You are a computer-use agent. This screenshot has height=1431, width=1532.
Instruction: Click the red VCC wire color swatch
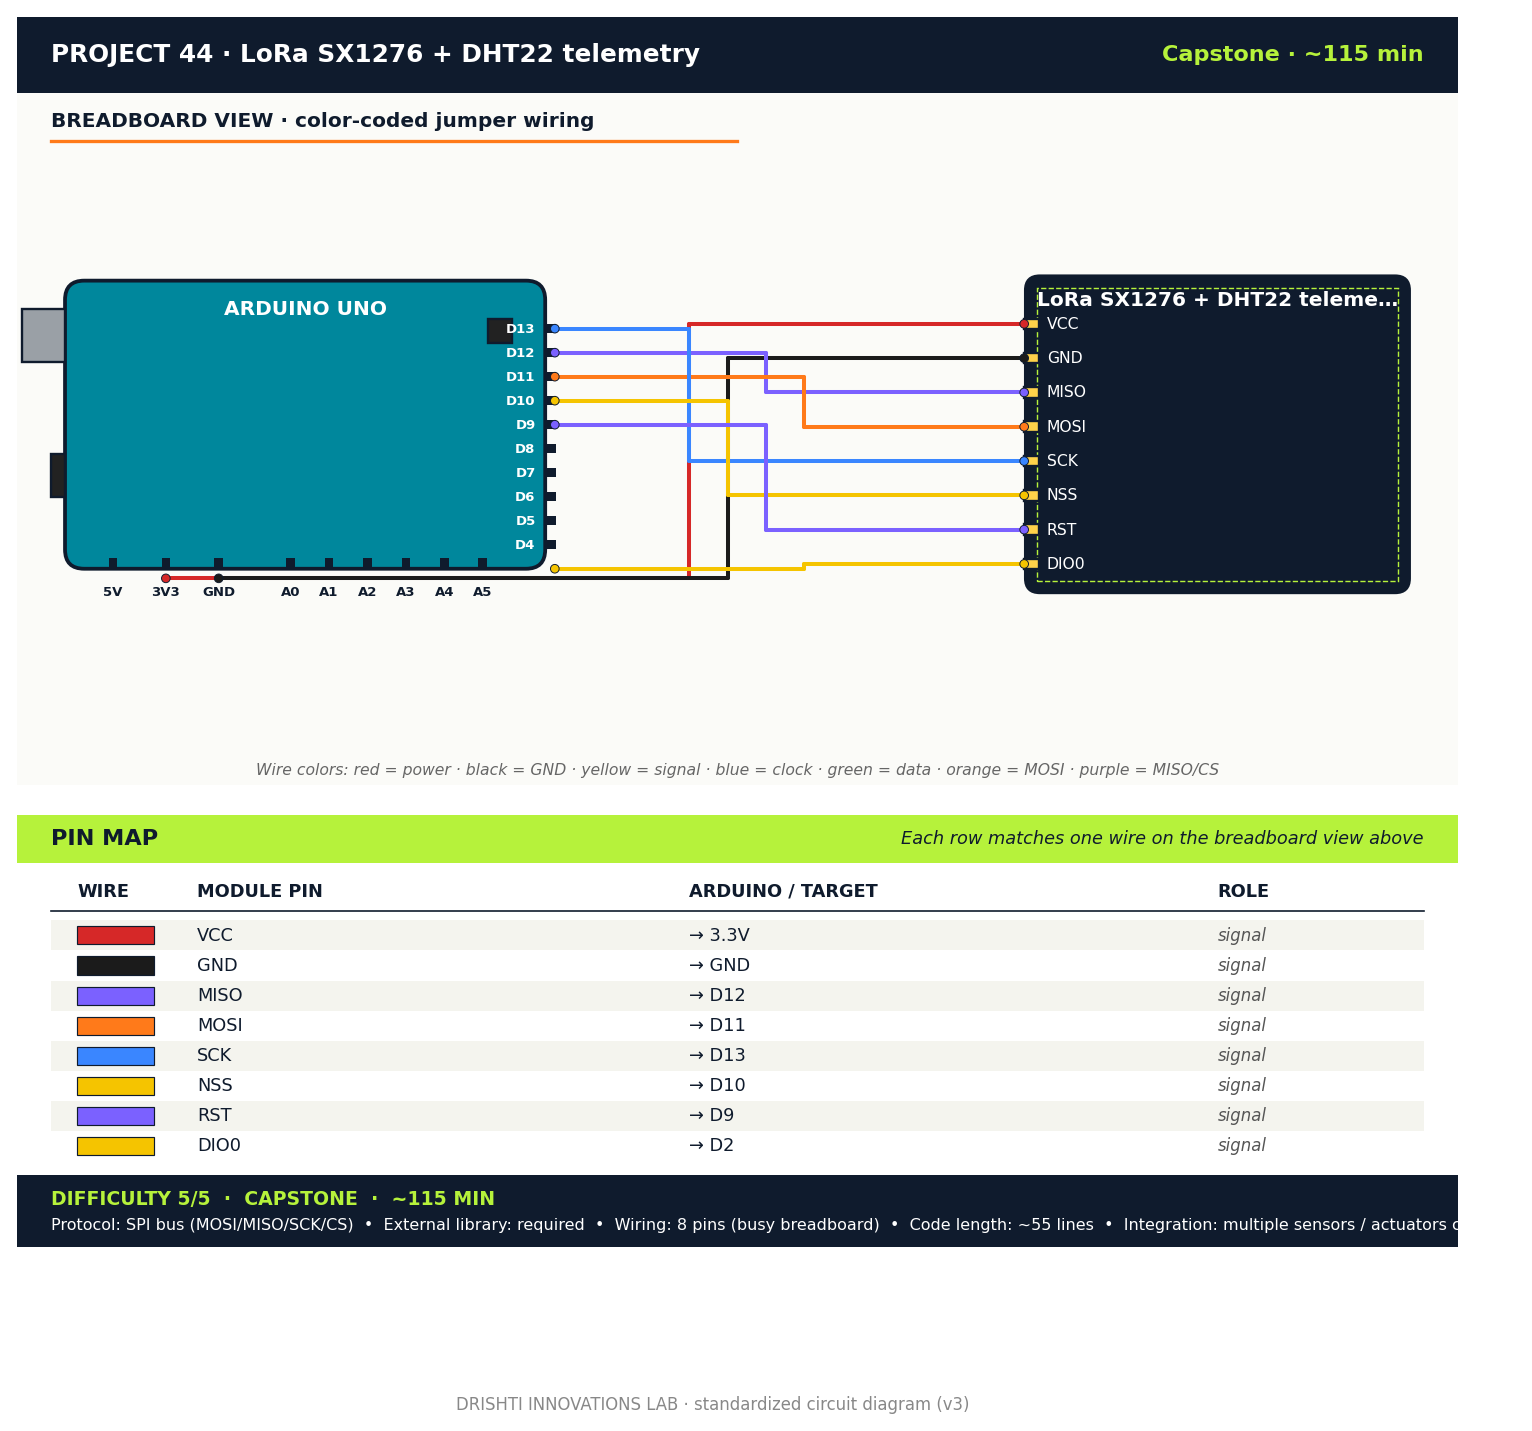click(116, 935)
